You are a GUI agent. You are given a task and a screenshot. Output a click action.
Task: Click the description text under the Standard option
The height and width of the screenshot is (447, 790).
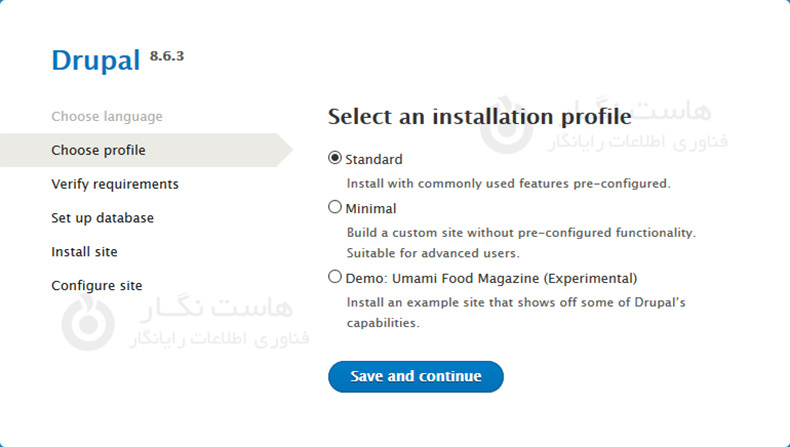[x=508, y=184]
